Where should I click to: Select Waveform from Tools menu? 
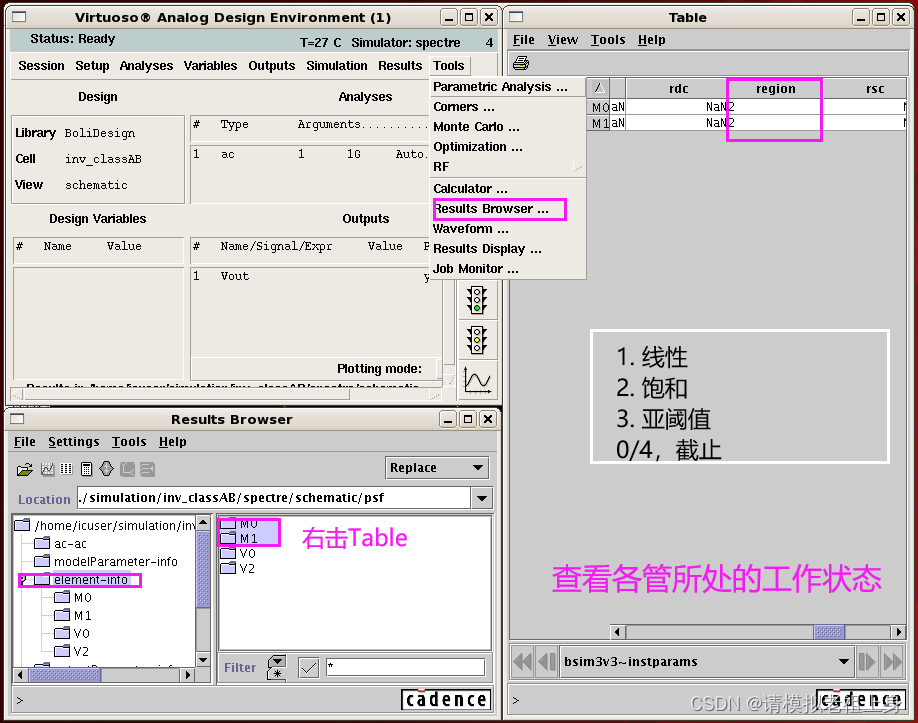[508, 228]
